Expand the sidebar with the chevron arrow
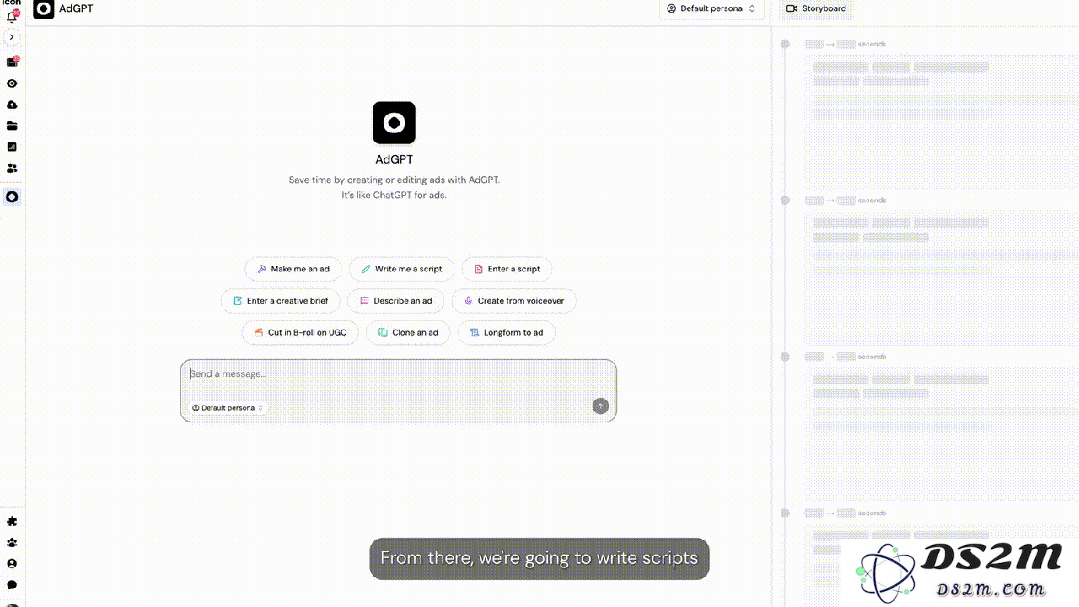 (x=12, y=37)
